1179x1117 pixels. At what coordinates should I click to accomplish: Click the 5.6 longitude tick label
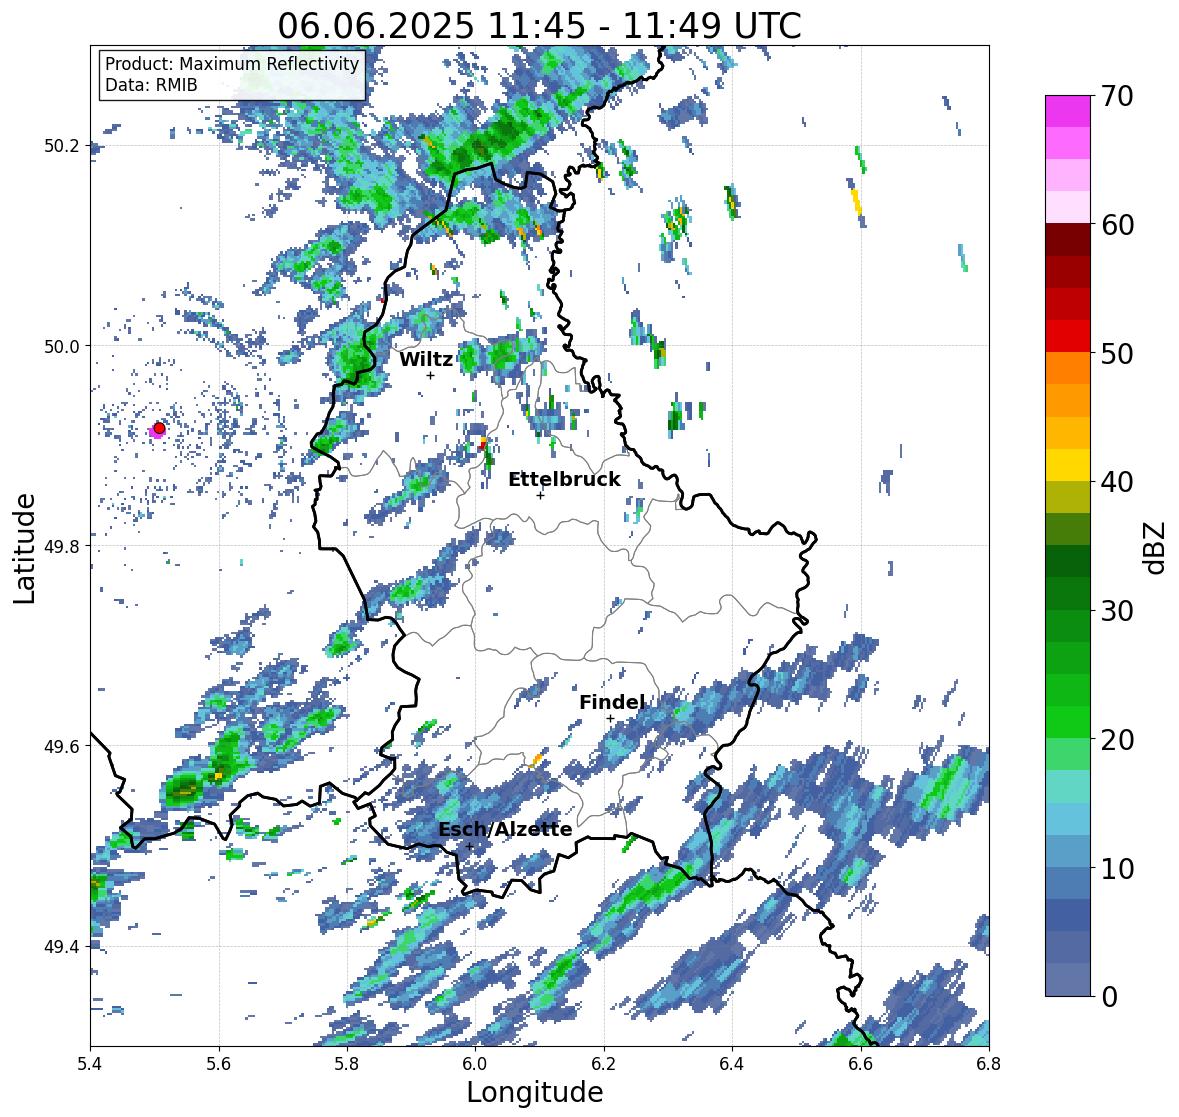coord(219,1063)
